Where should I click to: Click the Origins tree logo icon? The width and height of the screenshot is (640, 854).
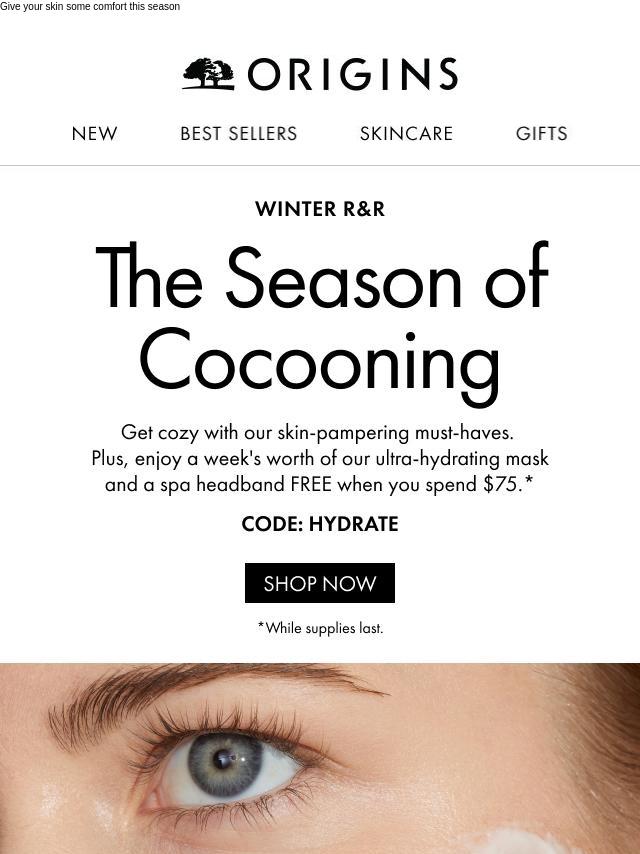tap(209, 74)
